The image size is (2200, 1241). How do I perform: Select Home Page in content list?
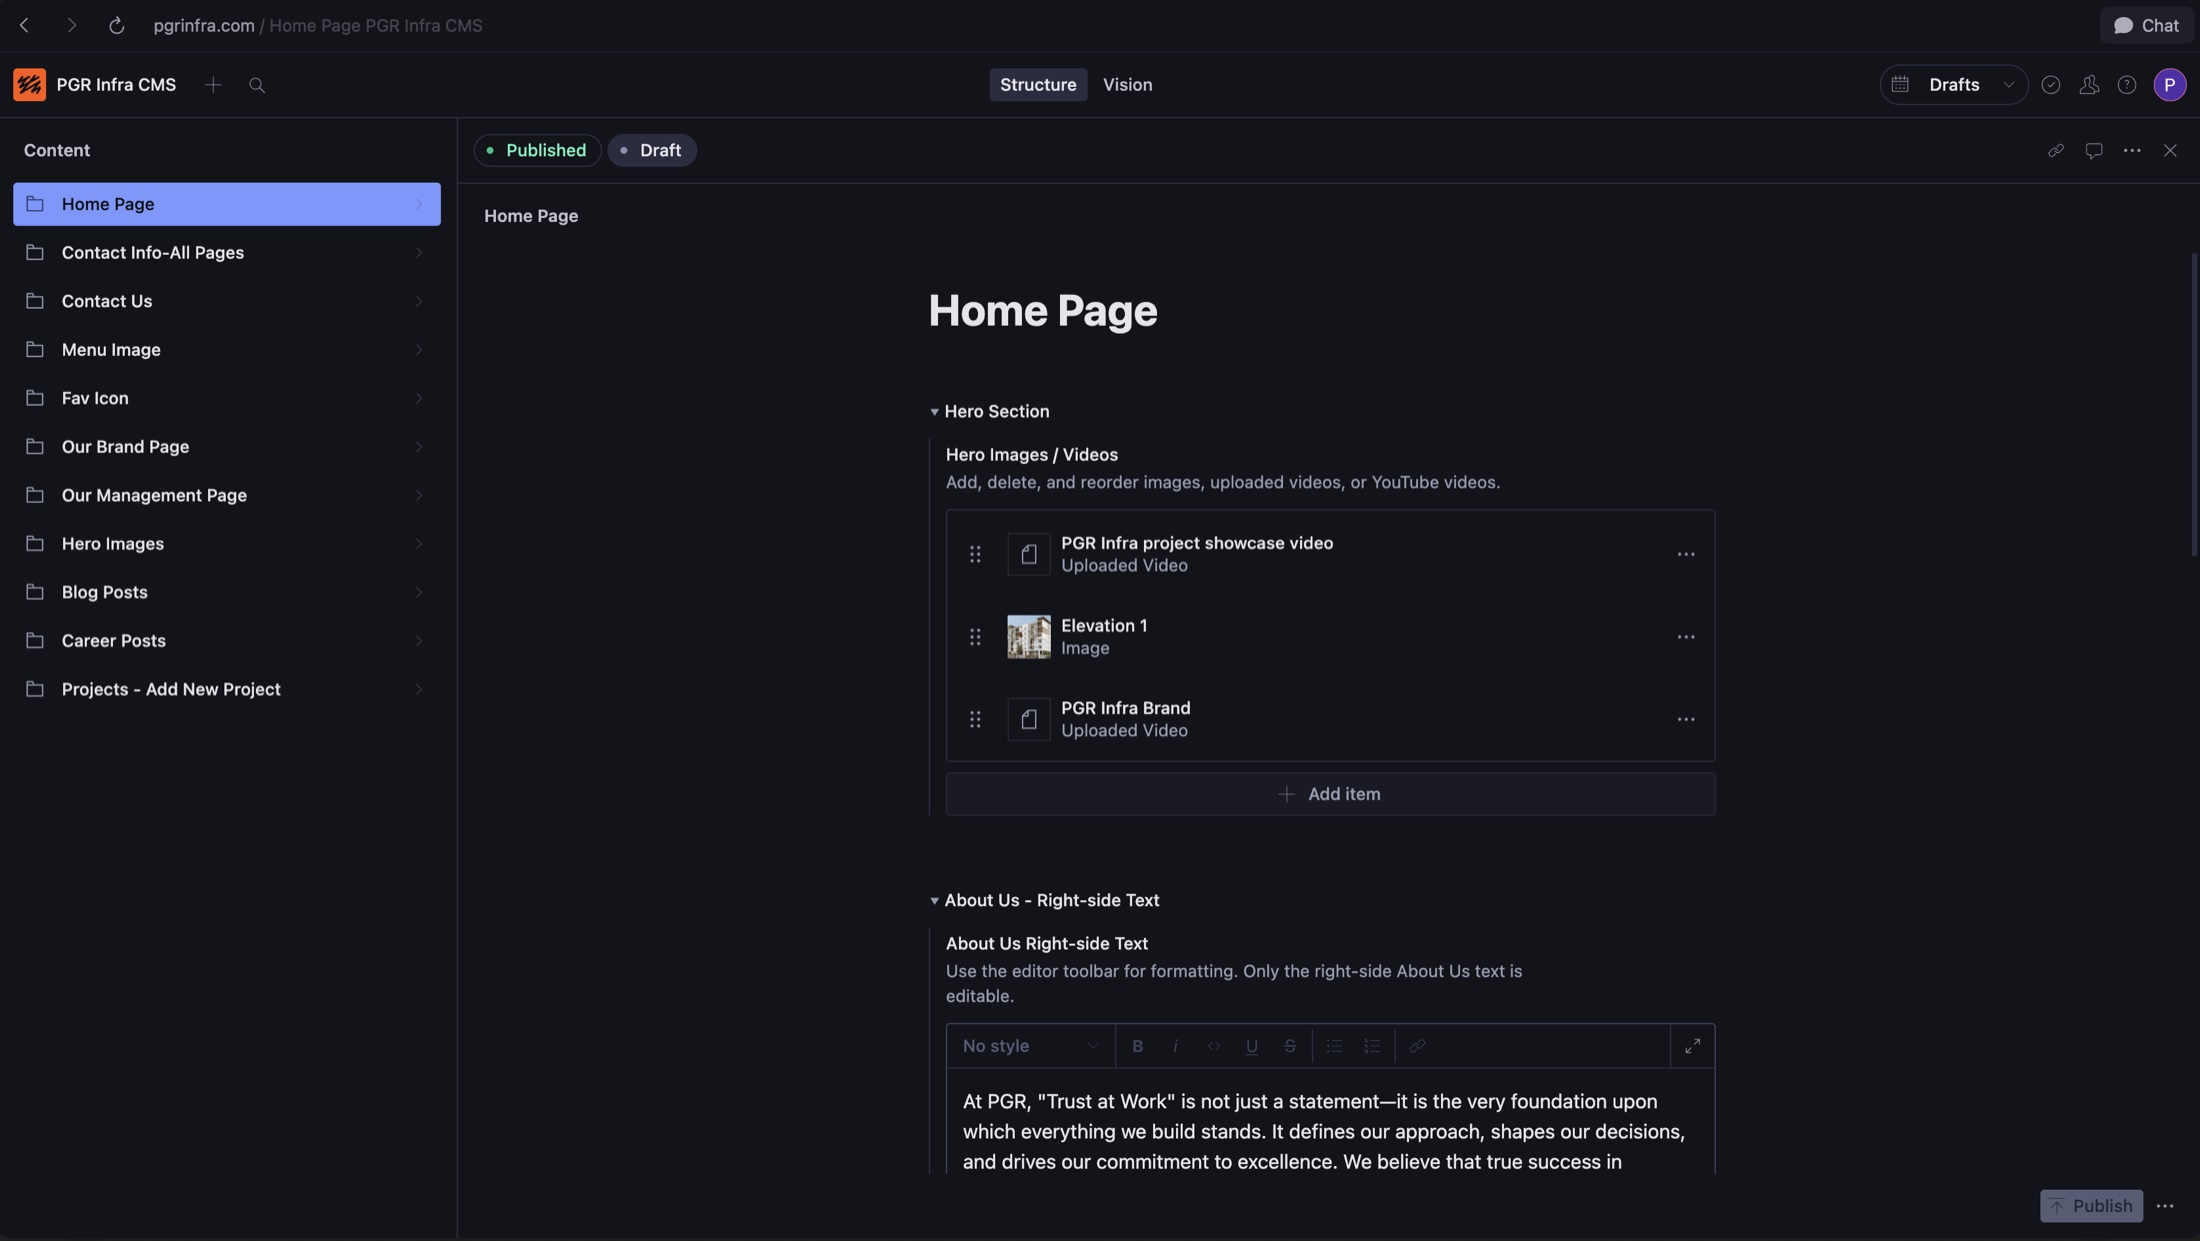coord(227,204)
